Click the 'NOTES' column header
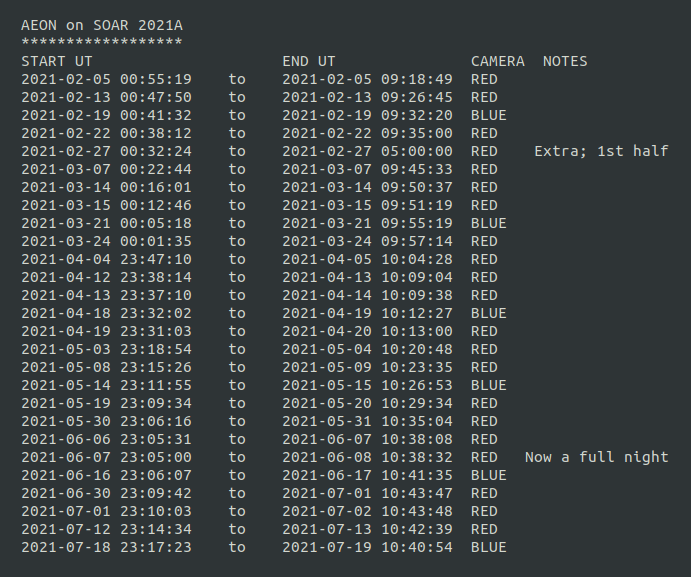691x577 pixels. 565,61
